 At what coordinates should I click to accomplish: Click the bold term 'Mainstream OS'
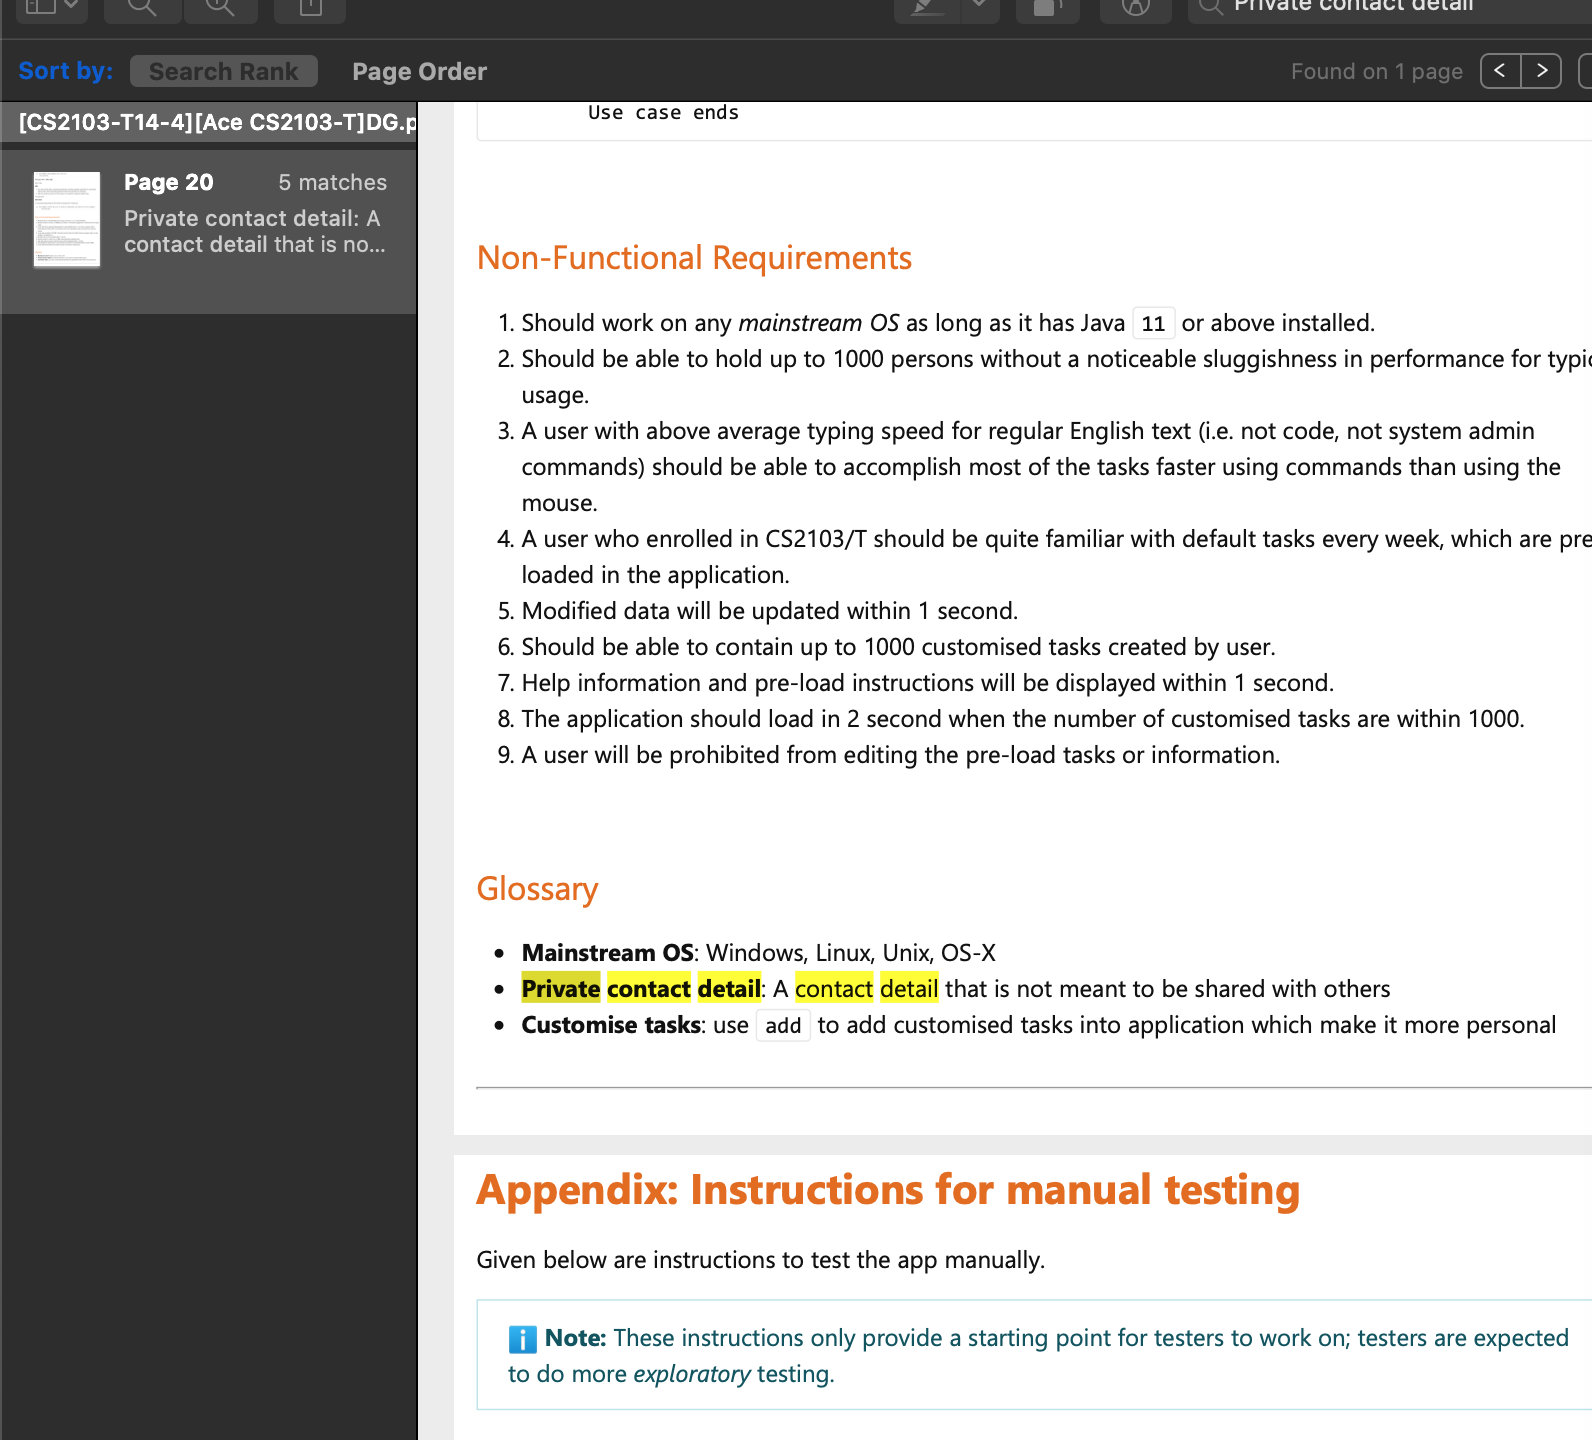point(608,953)
